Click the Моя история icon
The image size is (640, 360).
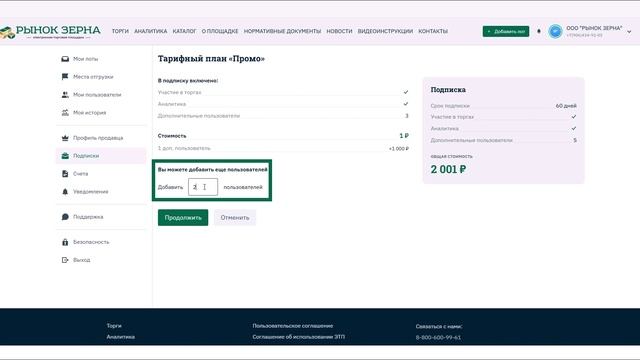tap(65, 113)
